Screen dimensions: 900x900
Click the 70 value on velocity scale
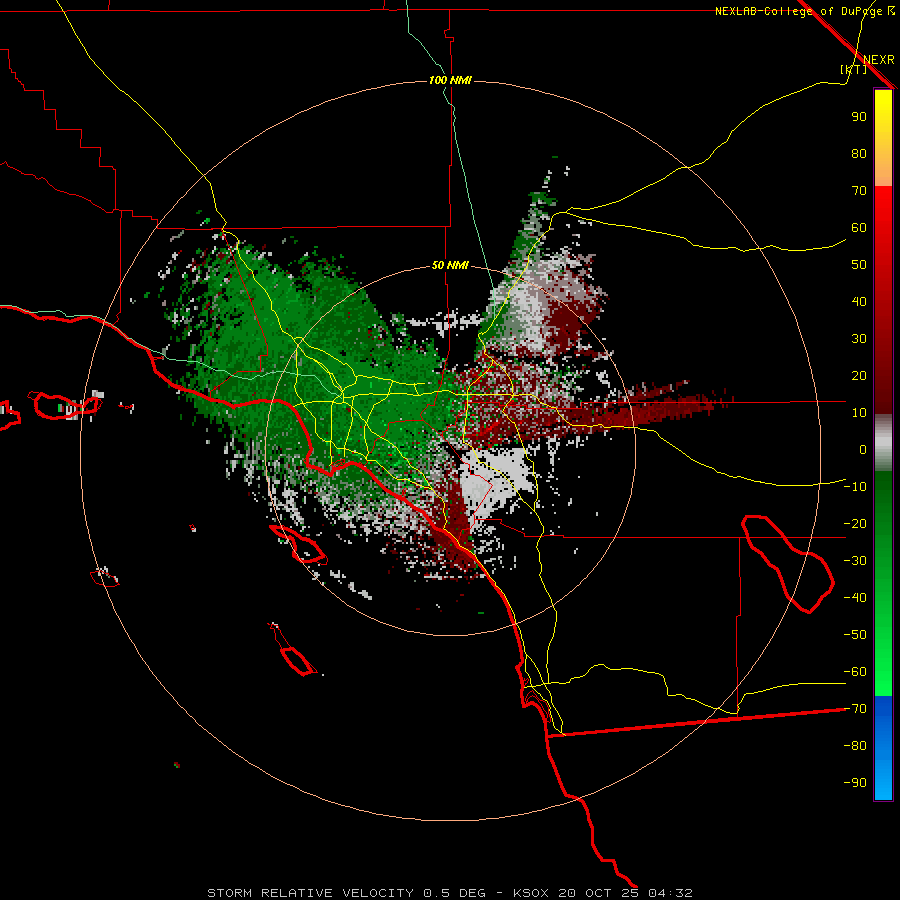tap(859, 191)
